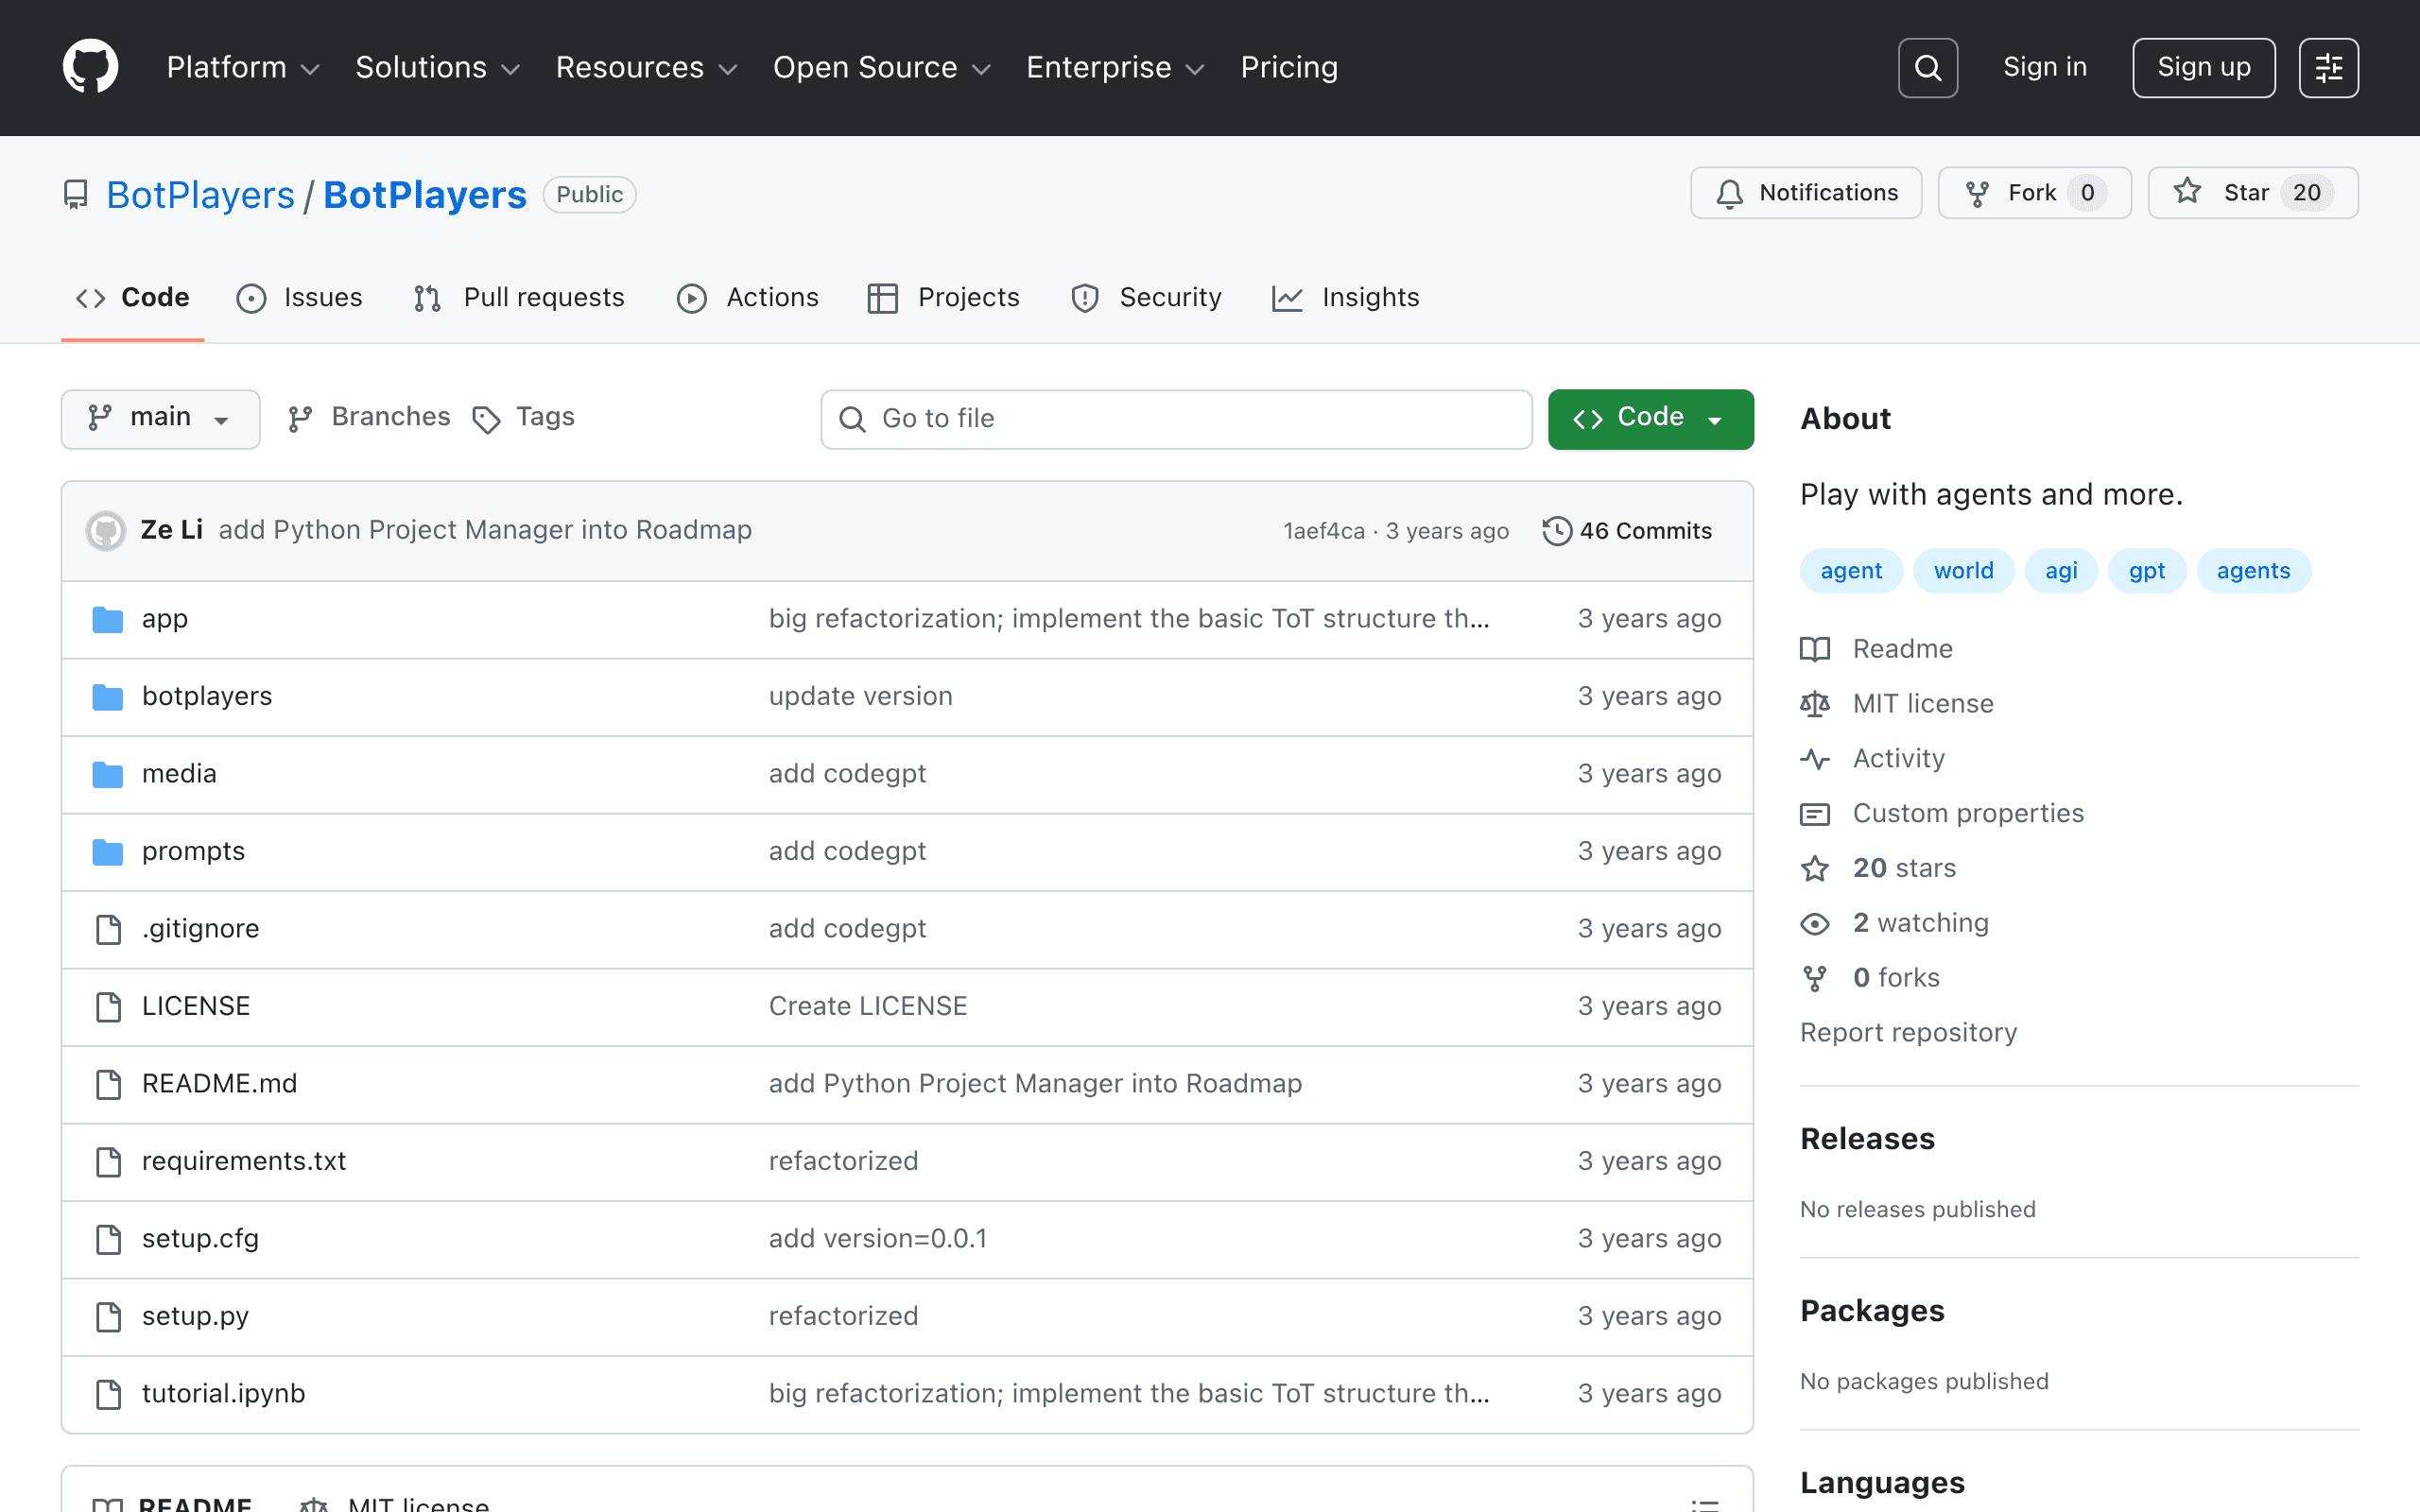Viewport: 2420px width, 1512px height.
Task: Open the appearance settings sliders icon
Action: [x=2328, y=68]
